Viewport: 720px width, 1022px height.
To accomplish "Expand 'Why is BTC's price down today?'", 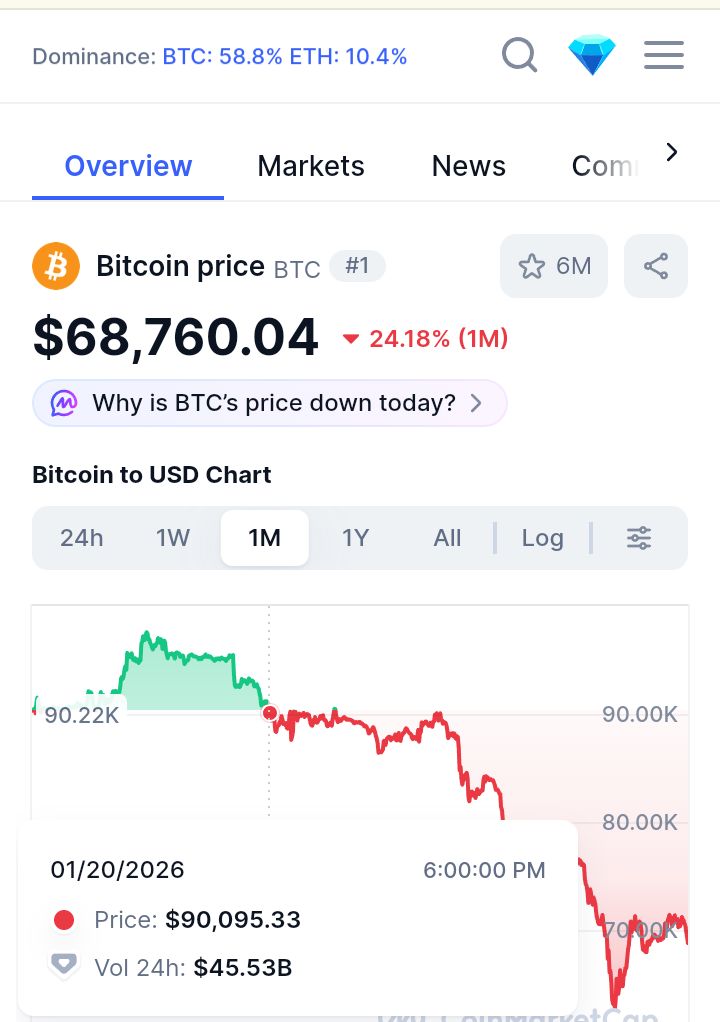I will click(x=270, y=403).
